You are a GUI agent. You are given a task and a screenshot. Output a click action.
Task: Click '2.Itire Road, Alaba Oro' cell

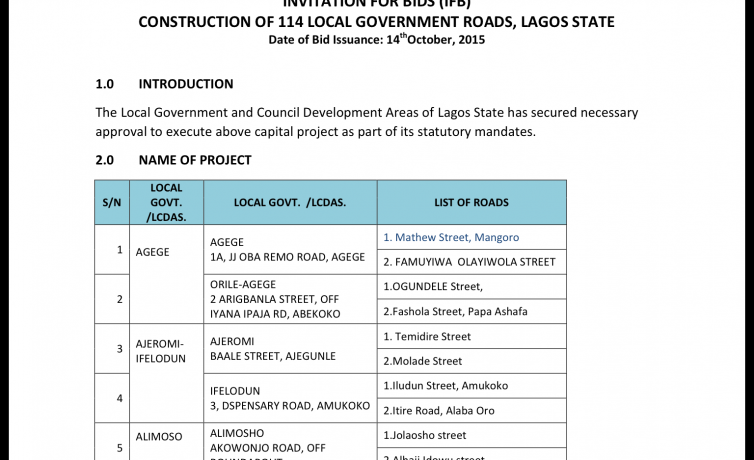(x=472, y=410)
